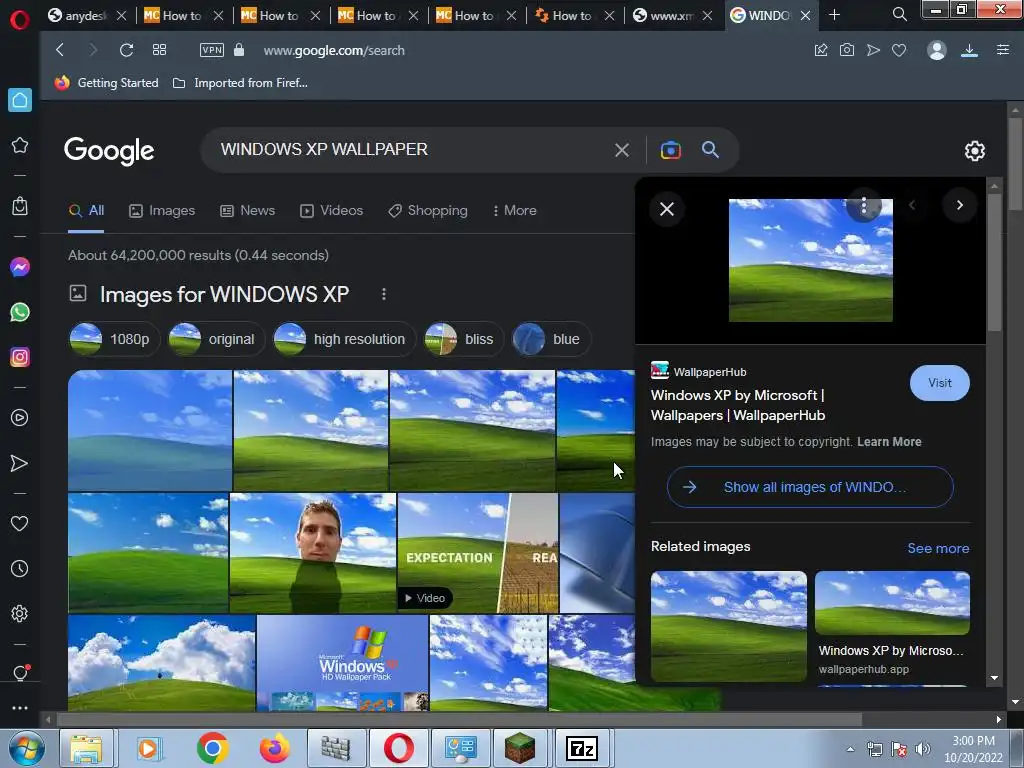Open sidebar three-dot more menu

click(x=20, y=708)
